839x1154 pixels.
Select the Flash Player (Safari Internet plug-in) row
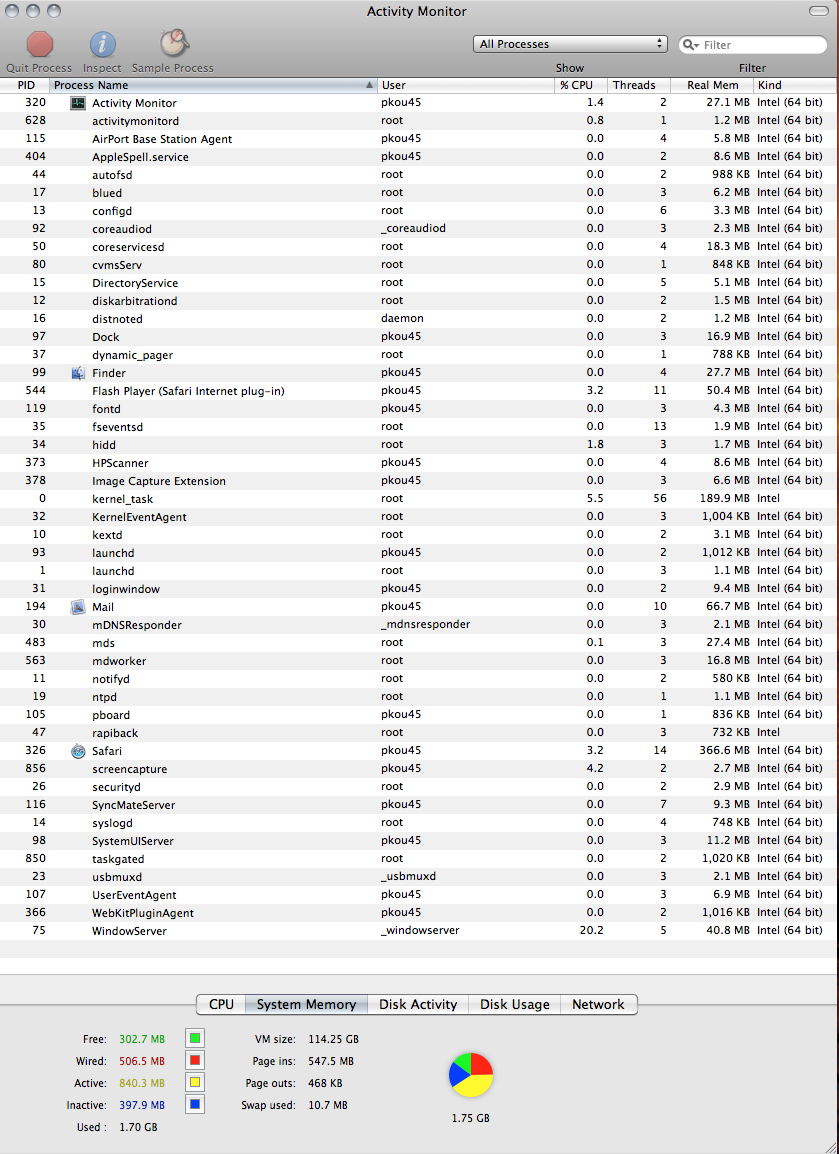tap(418, 391)
